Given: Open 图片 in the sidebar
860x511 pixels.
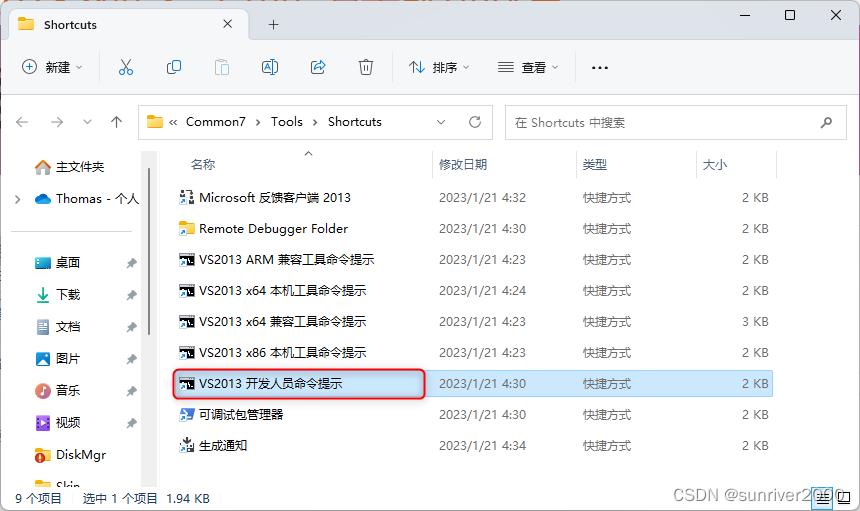Looking at the screenshot, I should [x=57, y=359].
